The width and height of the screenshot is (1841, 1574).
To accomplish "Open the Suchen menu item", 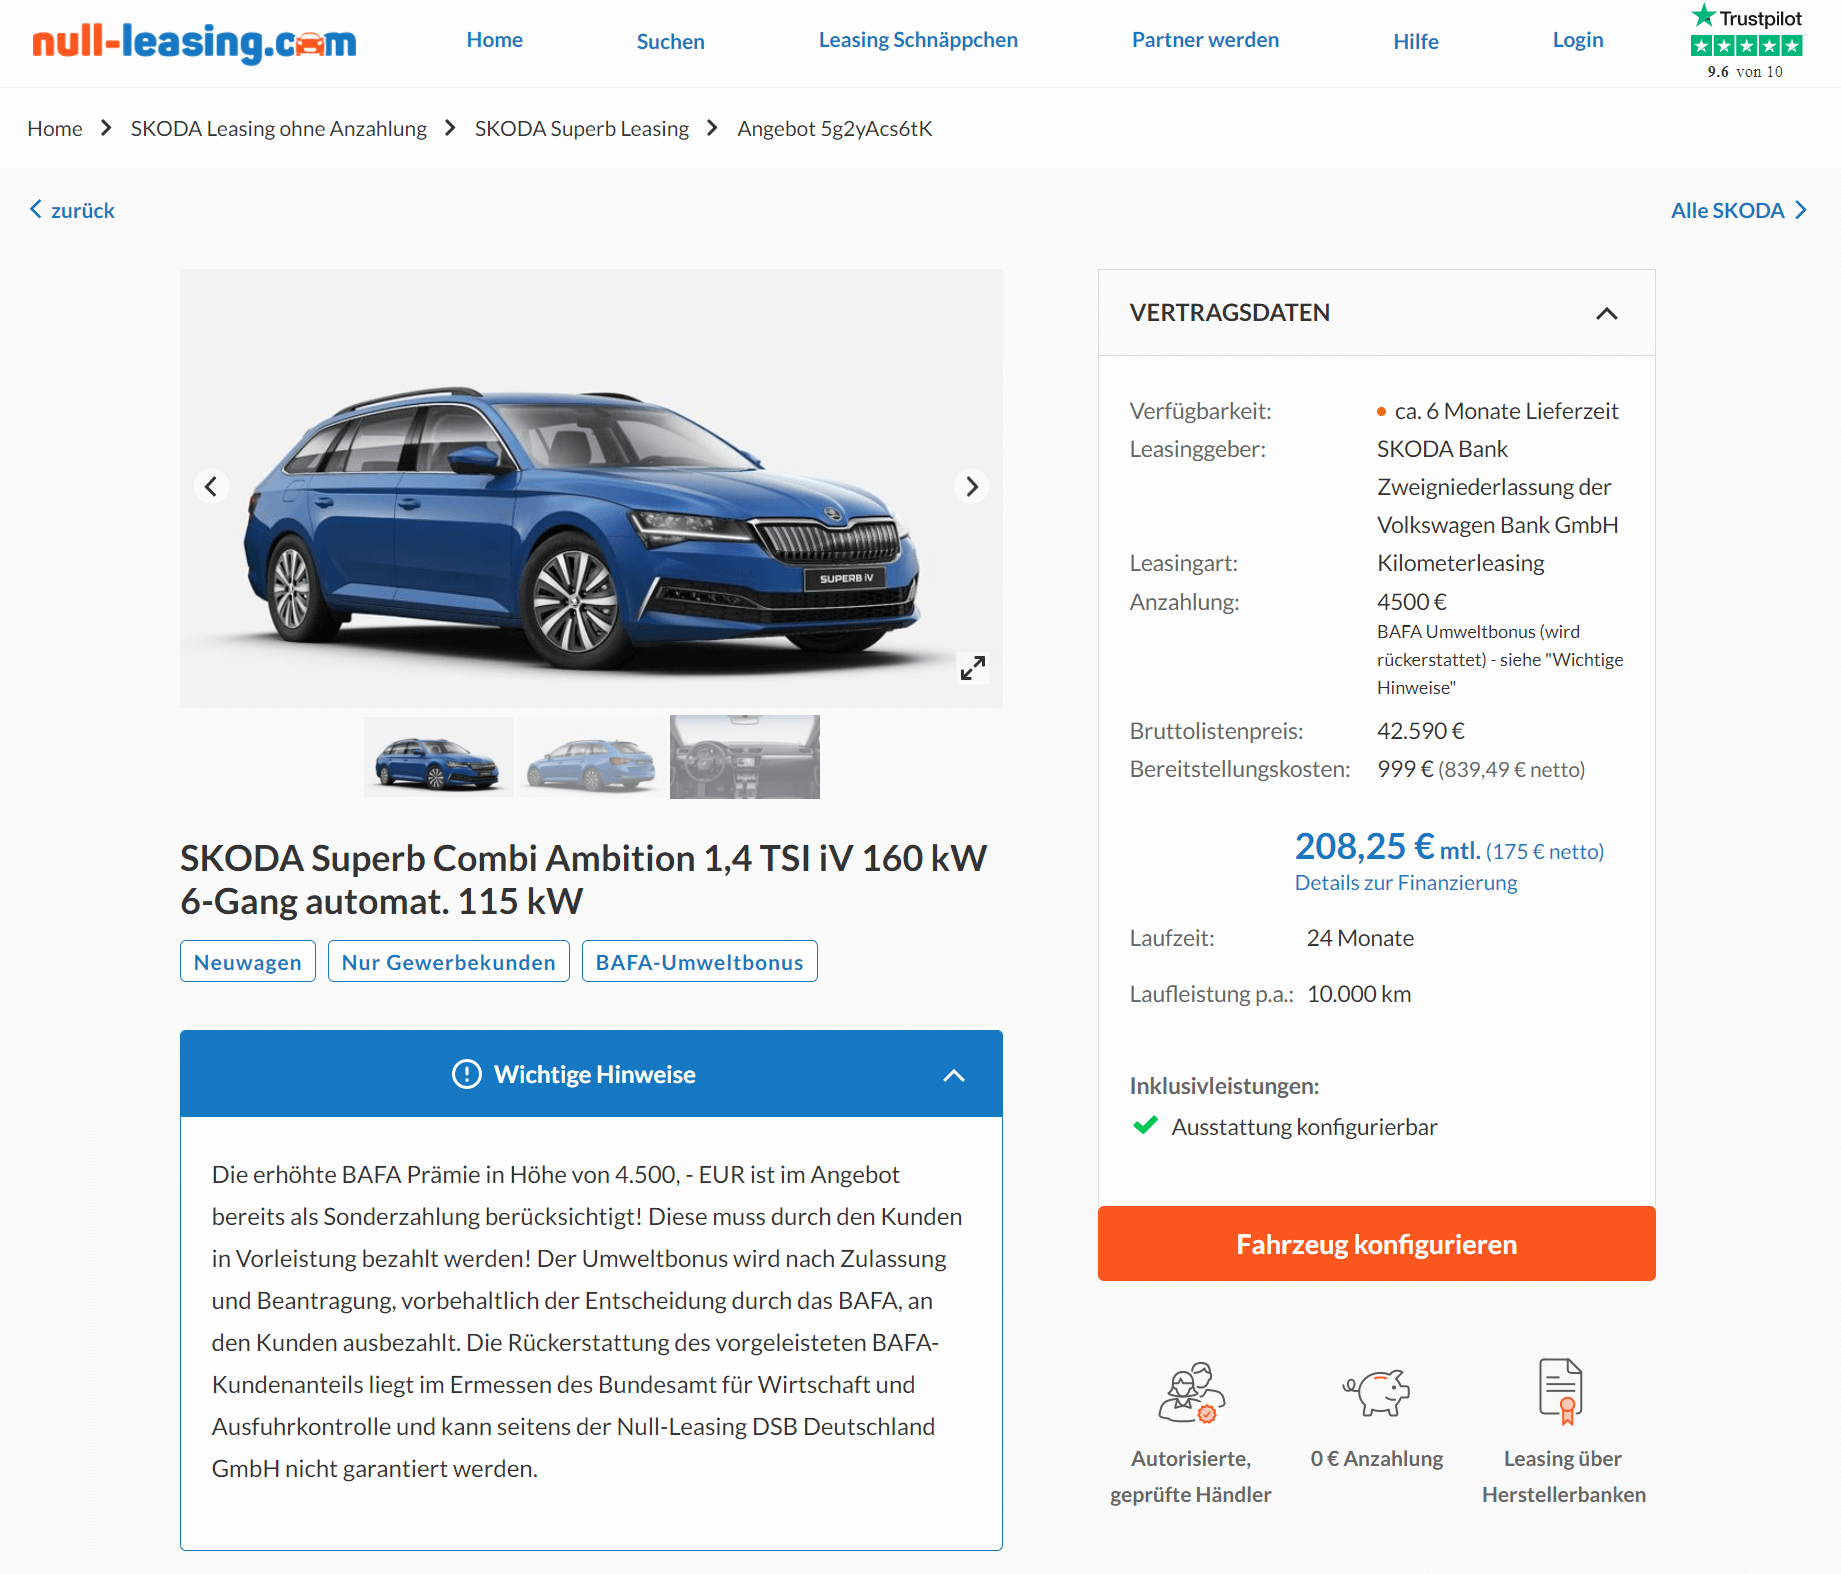I will [x=670, y=41].
